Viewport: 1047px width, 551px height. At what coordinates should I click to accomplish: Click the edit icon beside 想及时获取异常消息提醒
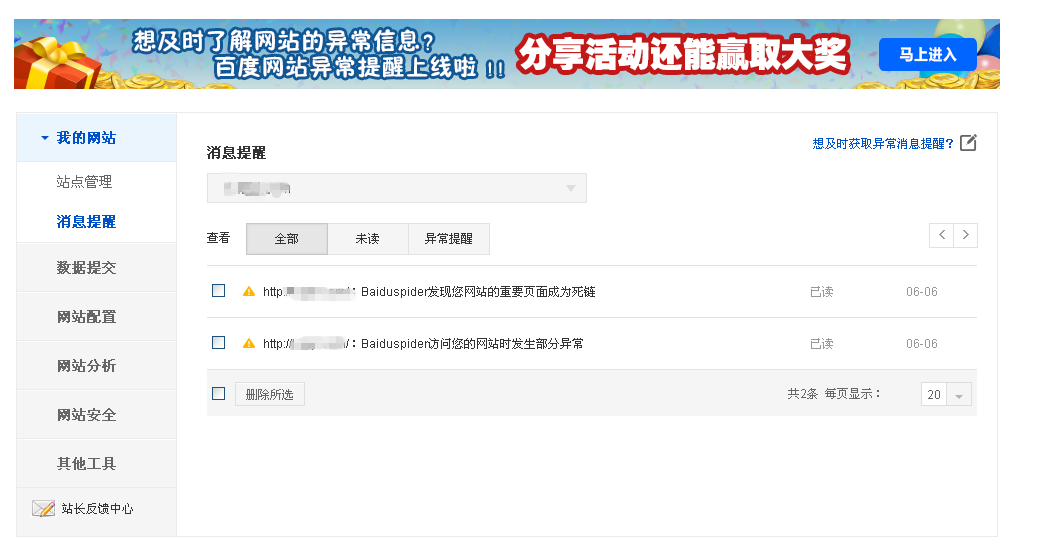click(x=967, y=143)
